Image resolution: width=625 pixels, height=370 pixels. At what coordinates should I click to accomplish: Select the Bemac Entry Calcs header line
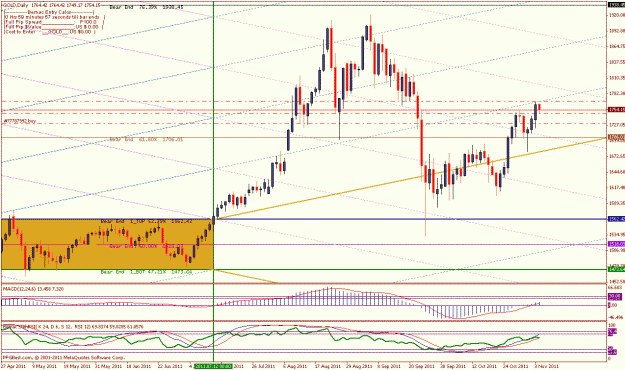pyautogui.click(x=49, y=12)
